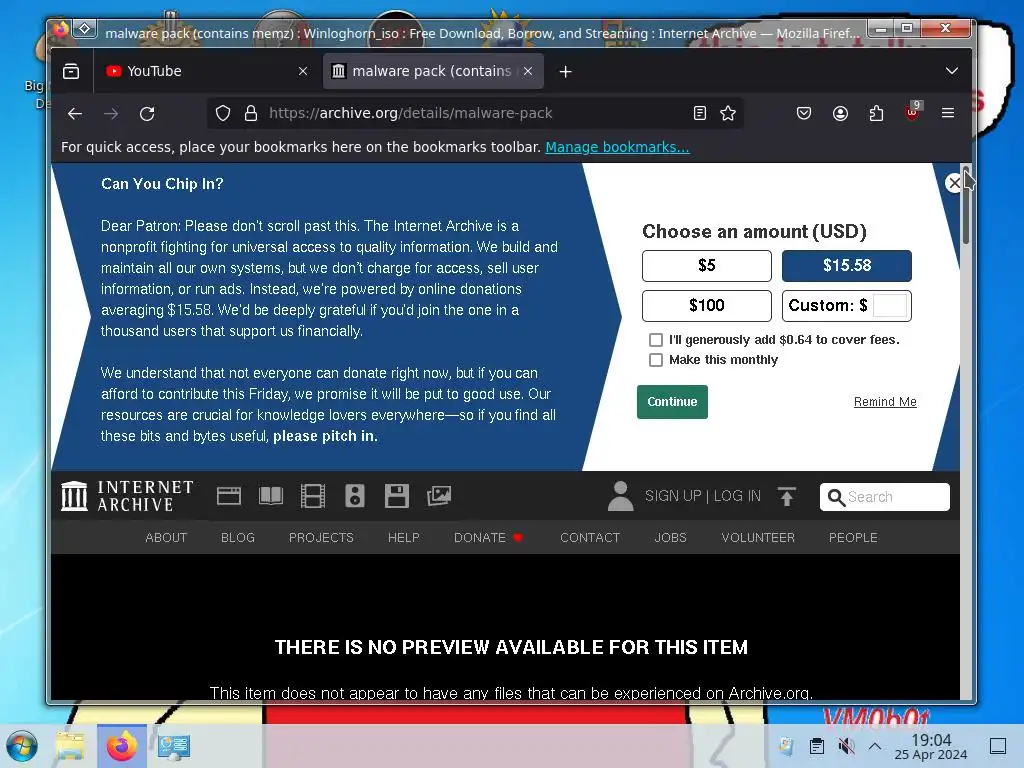Screen dimensions: 1024x768
Task: Open the Manage bookmarks link
Action: (617, 147)
